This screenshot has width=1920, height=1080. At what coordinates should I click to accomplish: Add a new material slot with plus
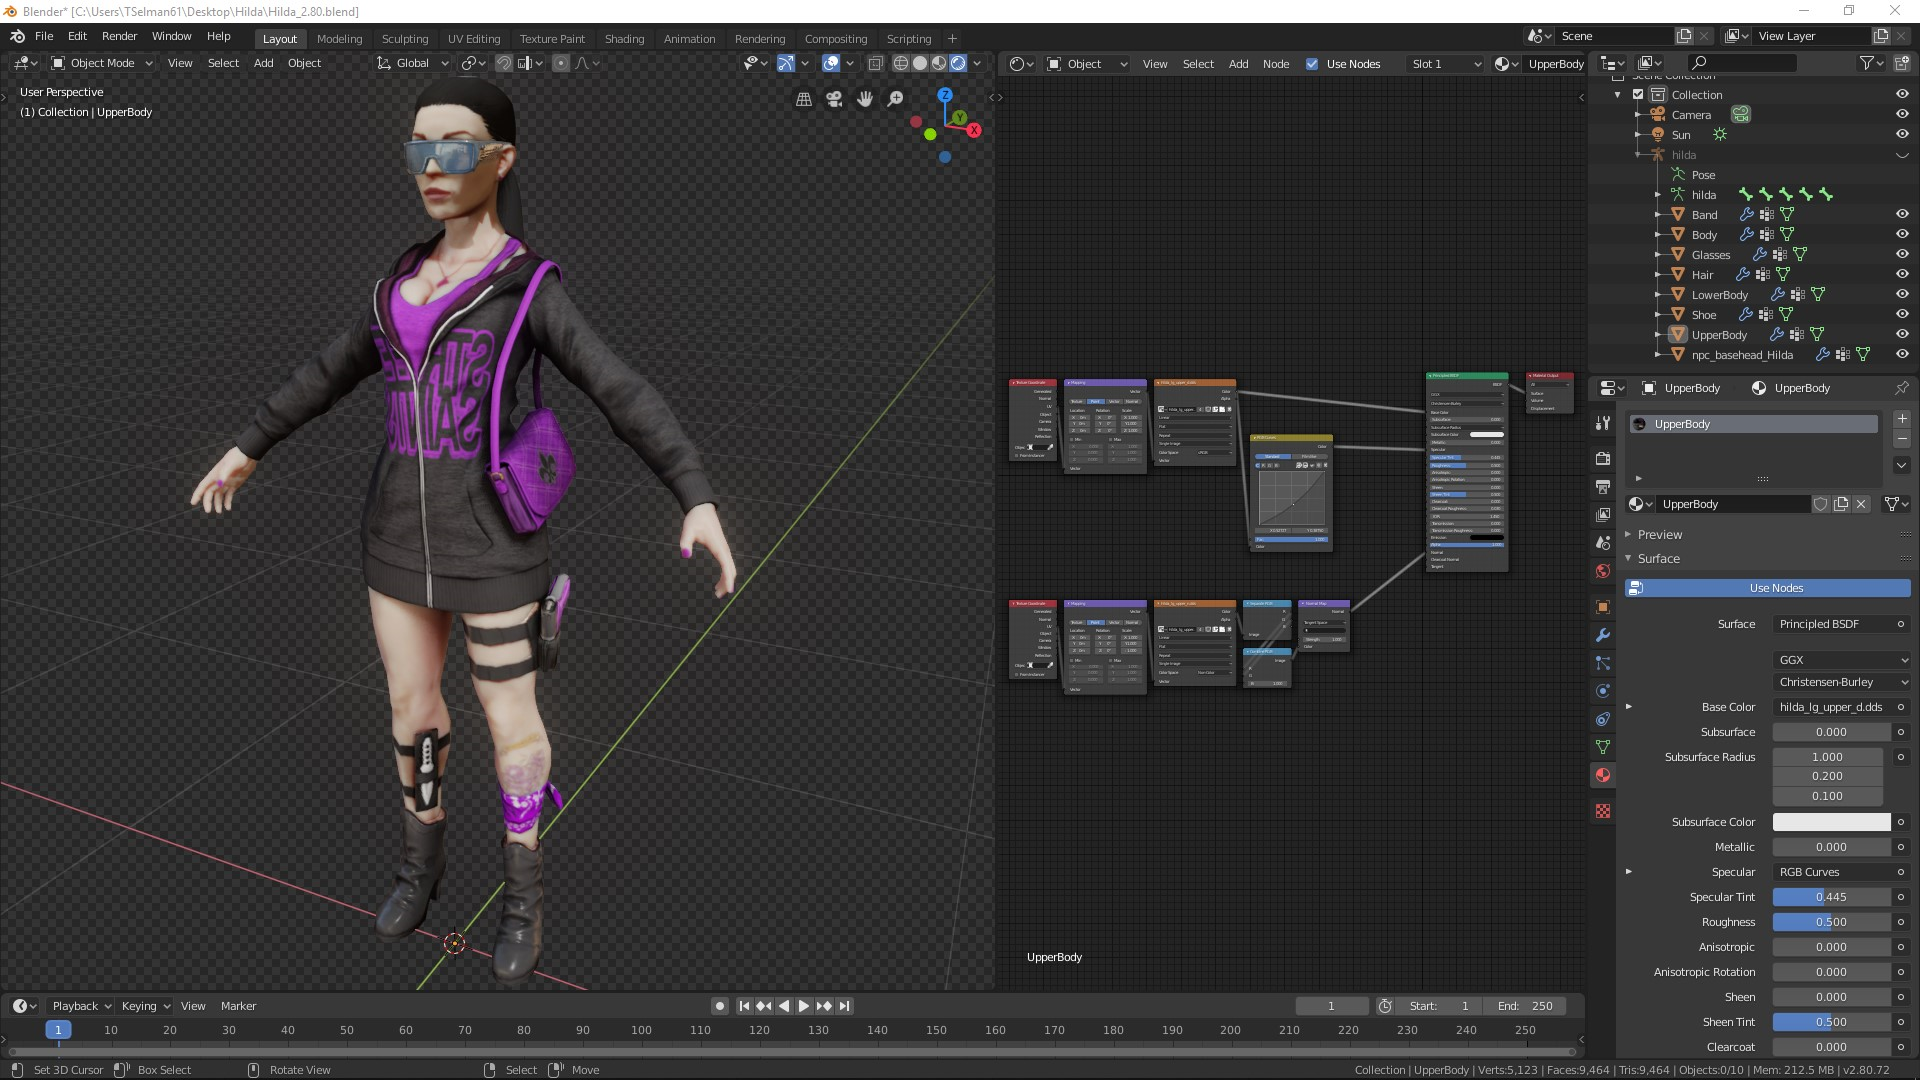1902,419
